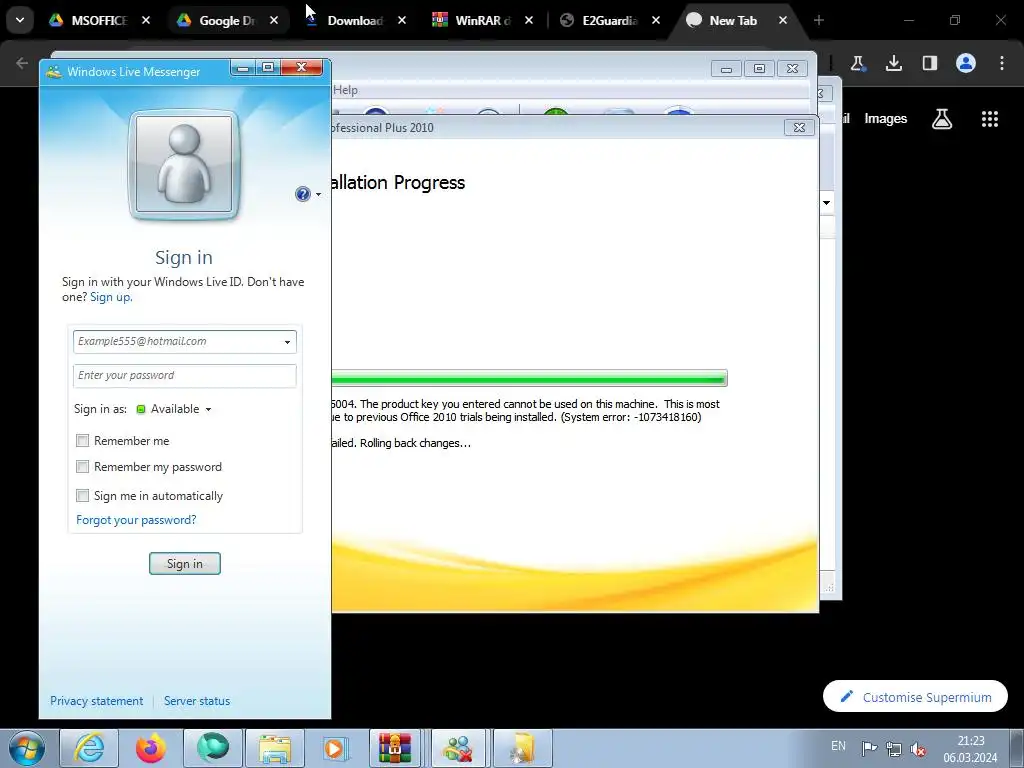This screenshot has height=768, width=1024.
Task: Focus the email address field
Action: pyautogui.click(x=185, y=342)
